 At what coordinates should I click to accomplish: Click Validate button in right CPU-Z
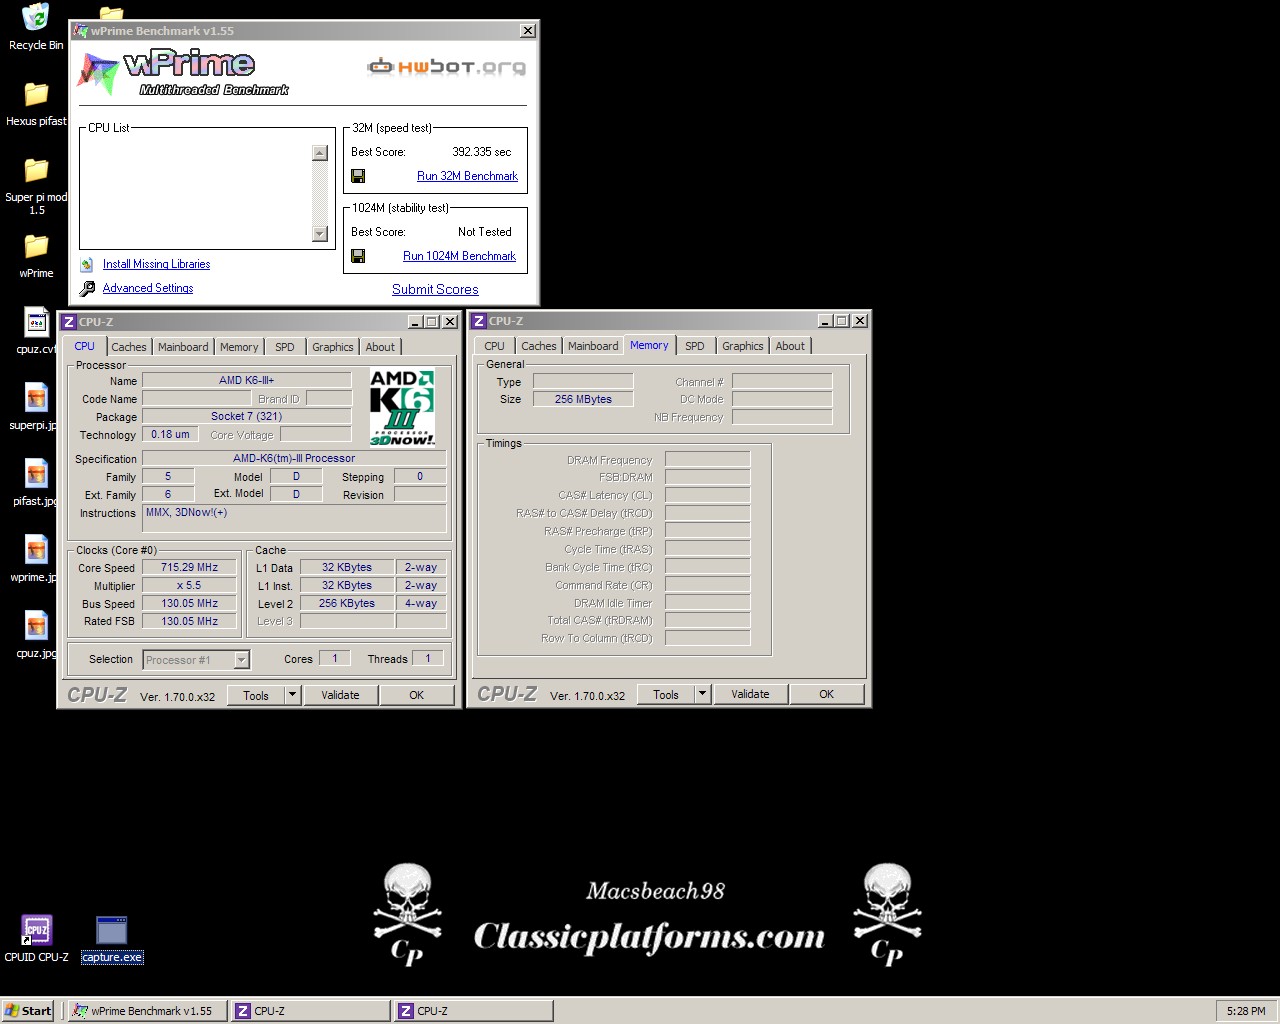click(x=750, y=694)
